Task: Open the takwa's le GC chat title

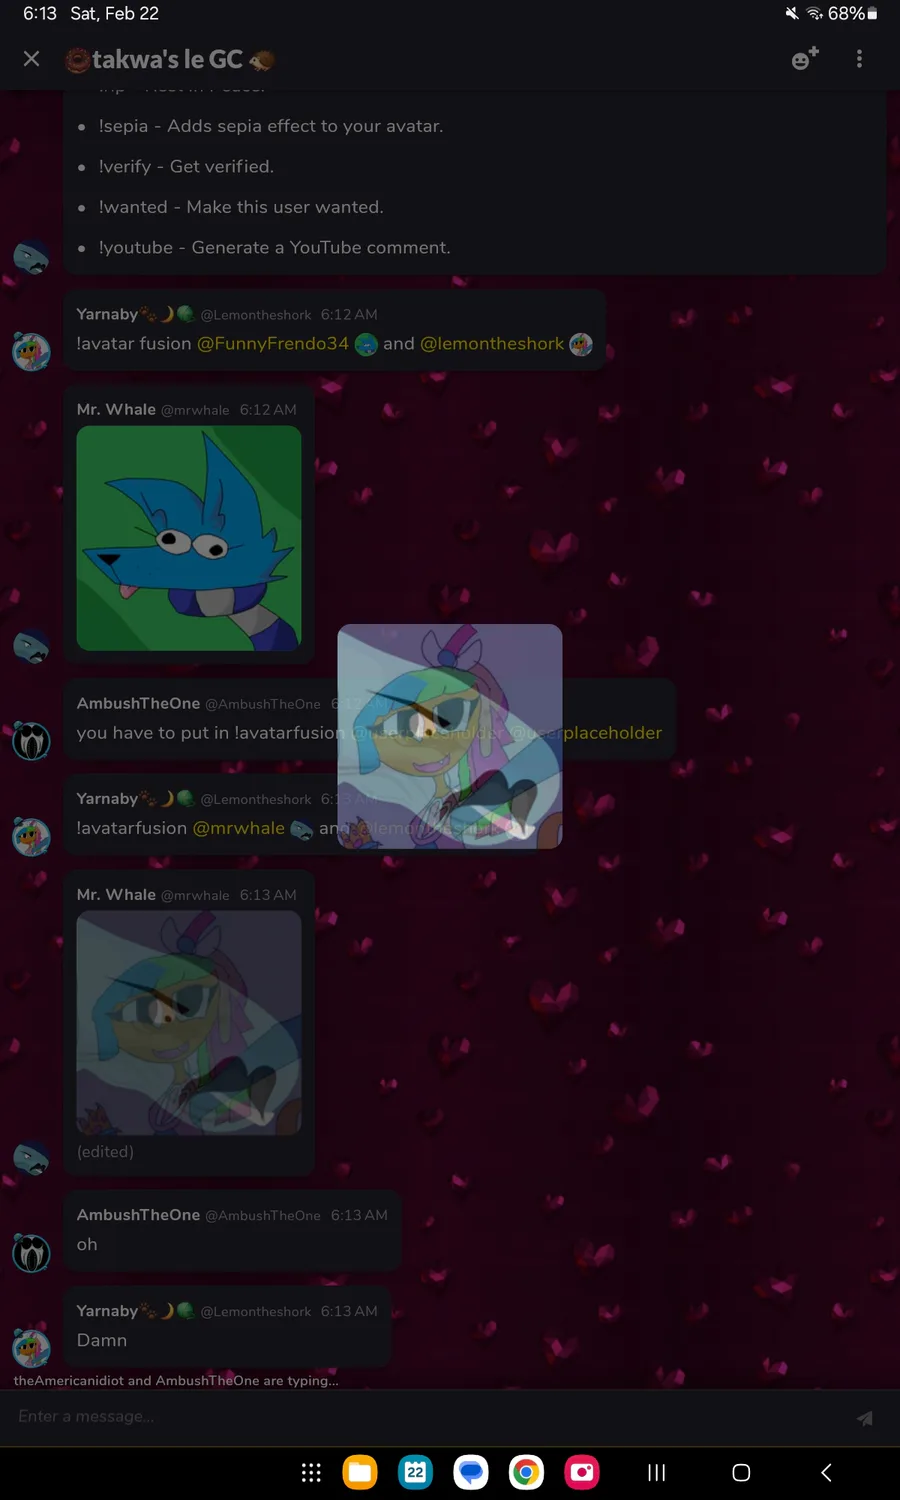Action: tap(168, 60)
